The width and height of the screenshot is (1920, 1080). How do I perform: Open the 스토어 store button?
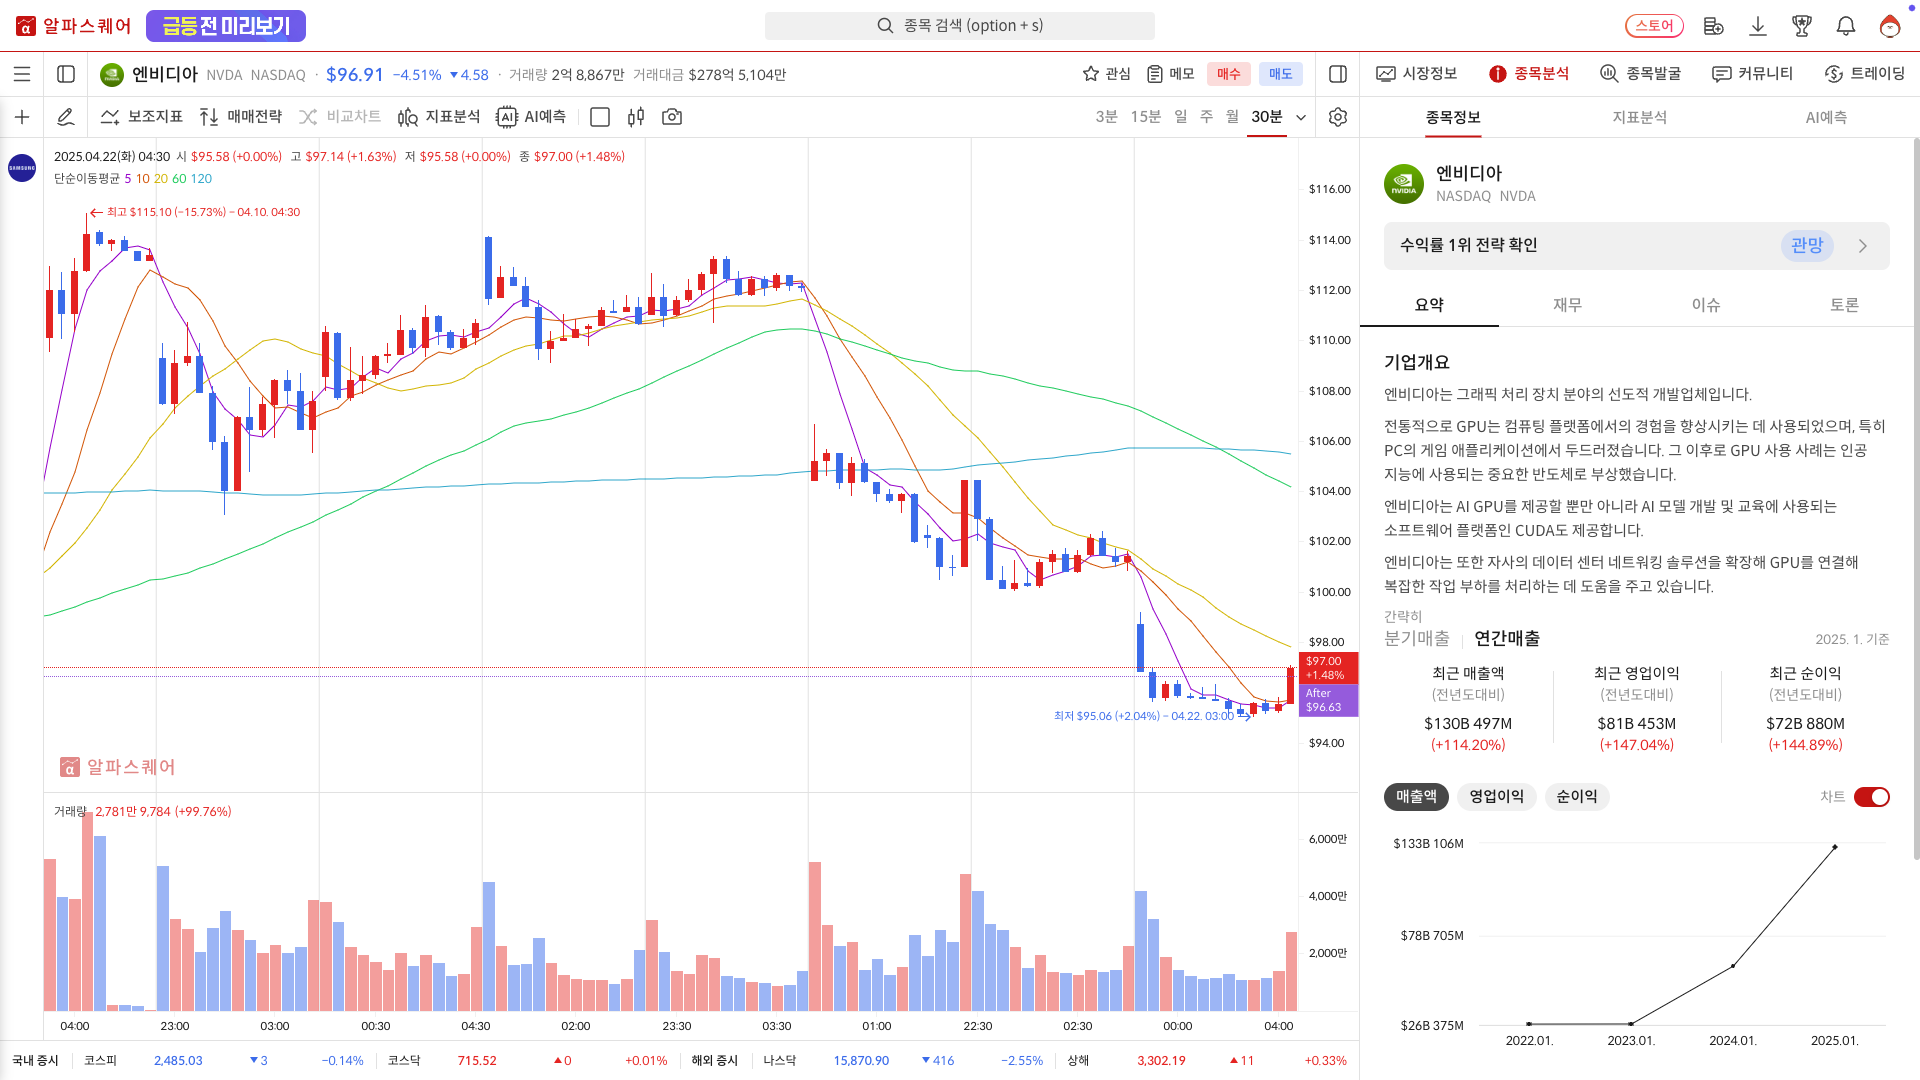(1654, 26)
